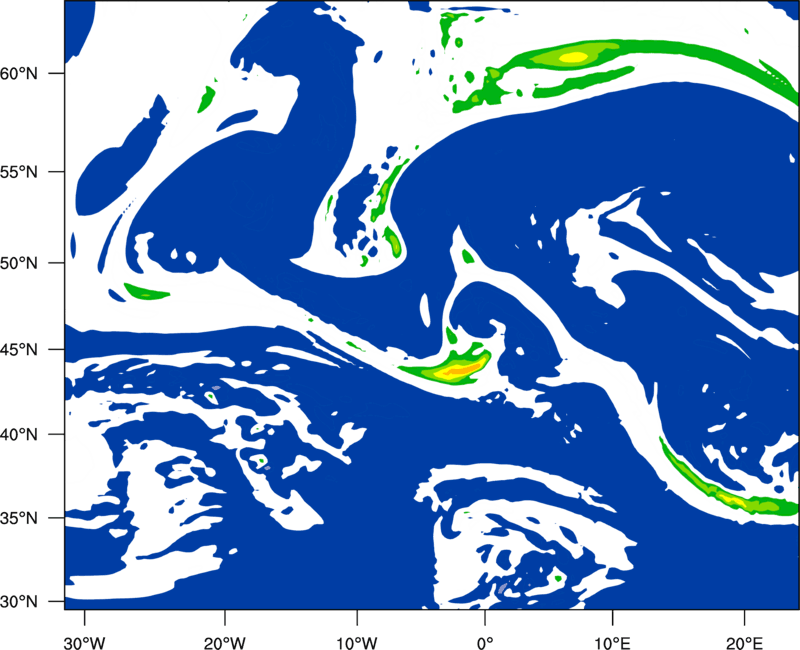The width and height of the screenshot is (800, 650).
Task: Click the 20°W longitude label
Action: 225,642
